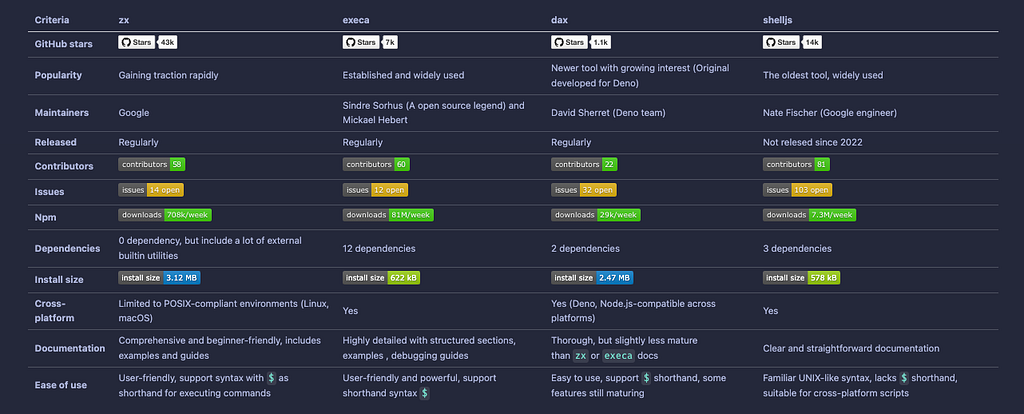Image resolution: width=1024 pixels, height=414 pixels.
Task: Open execa downloads 81M/week badge
Action: (388, 215)
